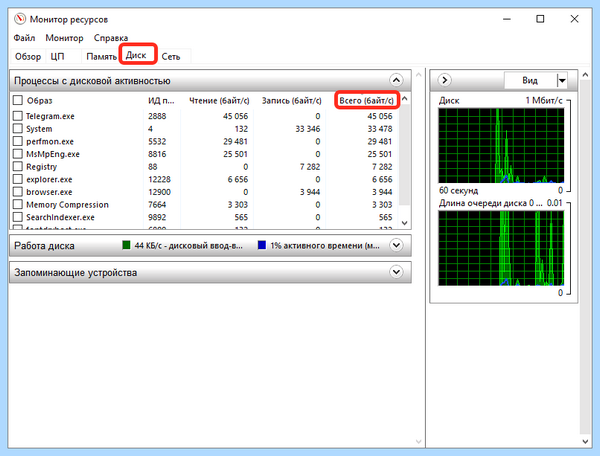The image size is (600, 456).
Task: Check the perfmon.exe checkbox
Action: click(x=18, y=141)
